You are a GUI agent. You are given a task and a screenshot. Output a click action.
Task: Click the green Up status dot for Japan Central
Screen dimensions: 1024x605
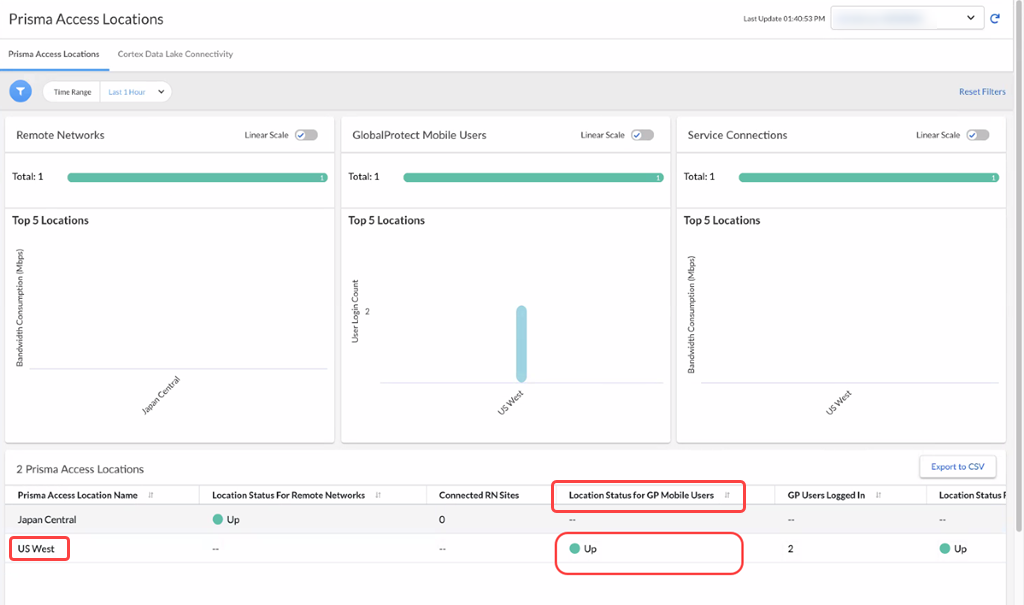pyautogui.click(x=218, y=520)
